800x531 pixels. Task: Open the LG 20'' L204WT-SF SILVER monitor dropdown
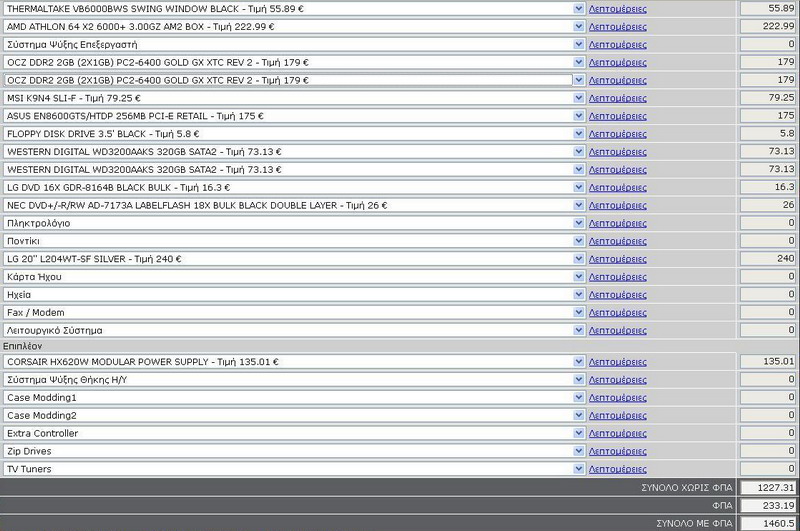[293, 259]
